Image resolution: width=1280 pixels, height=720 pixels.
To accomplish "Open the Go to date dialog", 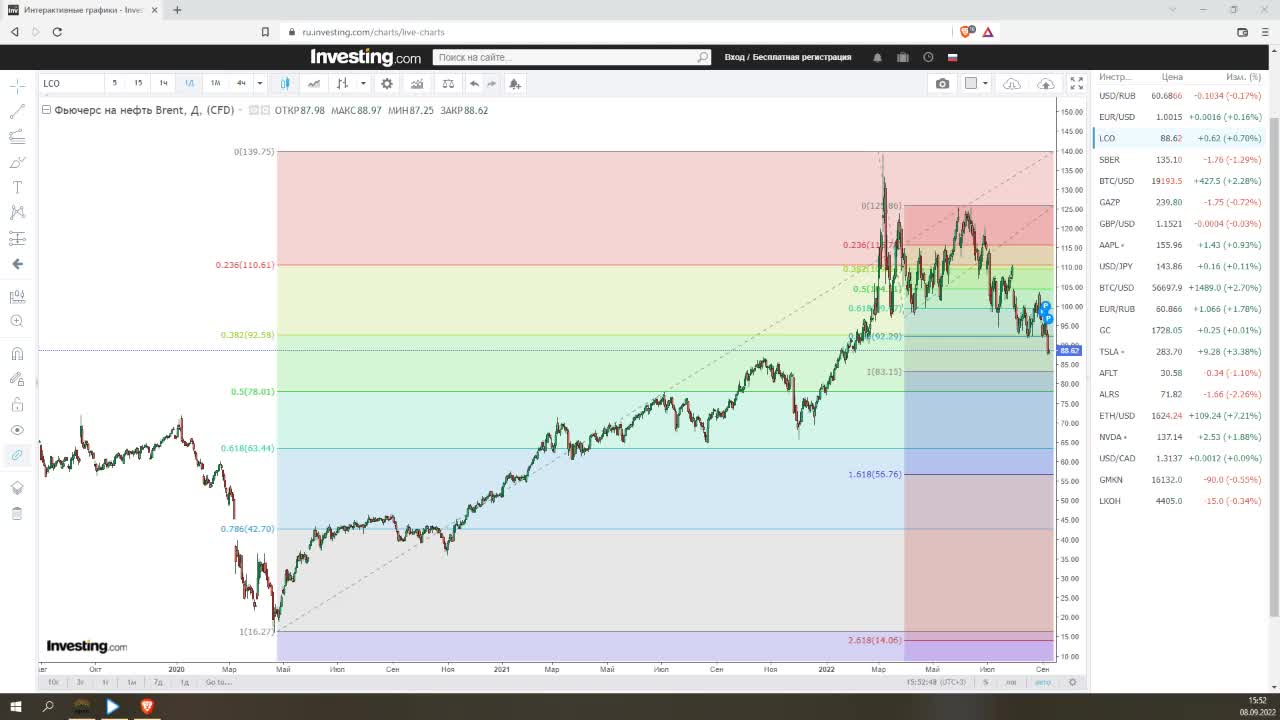I will [218, 682].
